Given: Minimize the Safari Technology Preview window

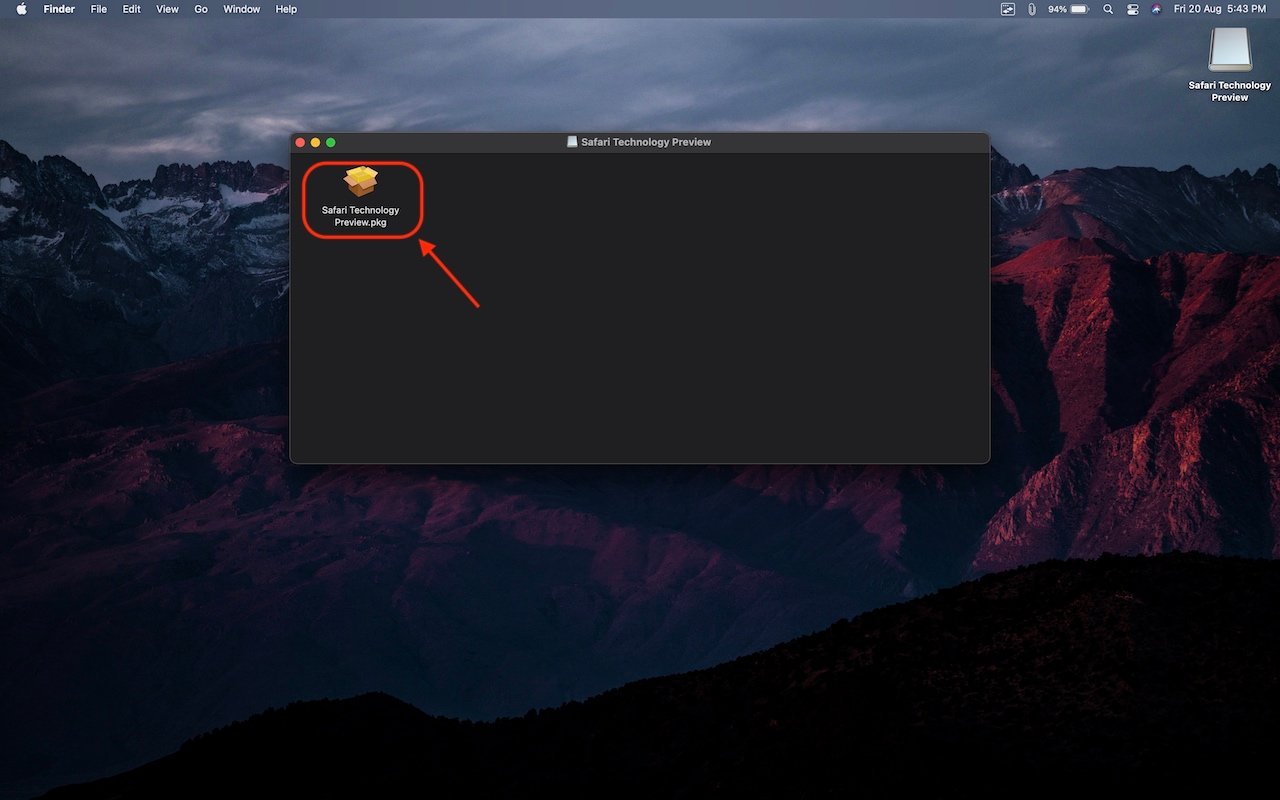Looking at the screenshot, I should pyautogui.click(x=315, y=142).
